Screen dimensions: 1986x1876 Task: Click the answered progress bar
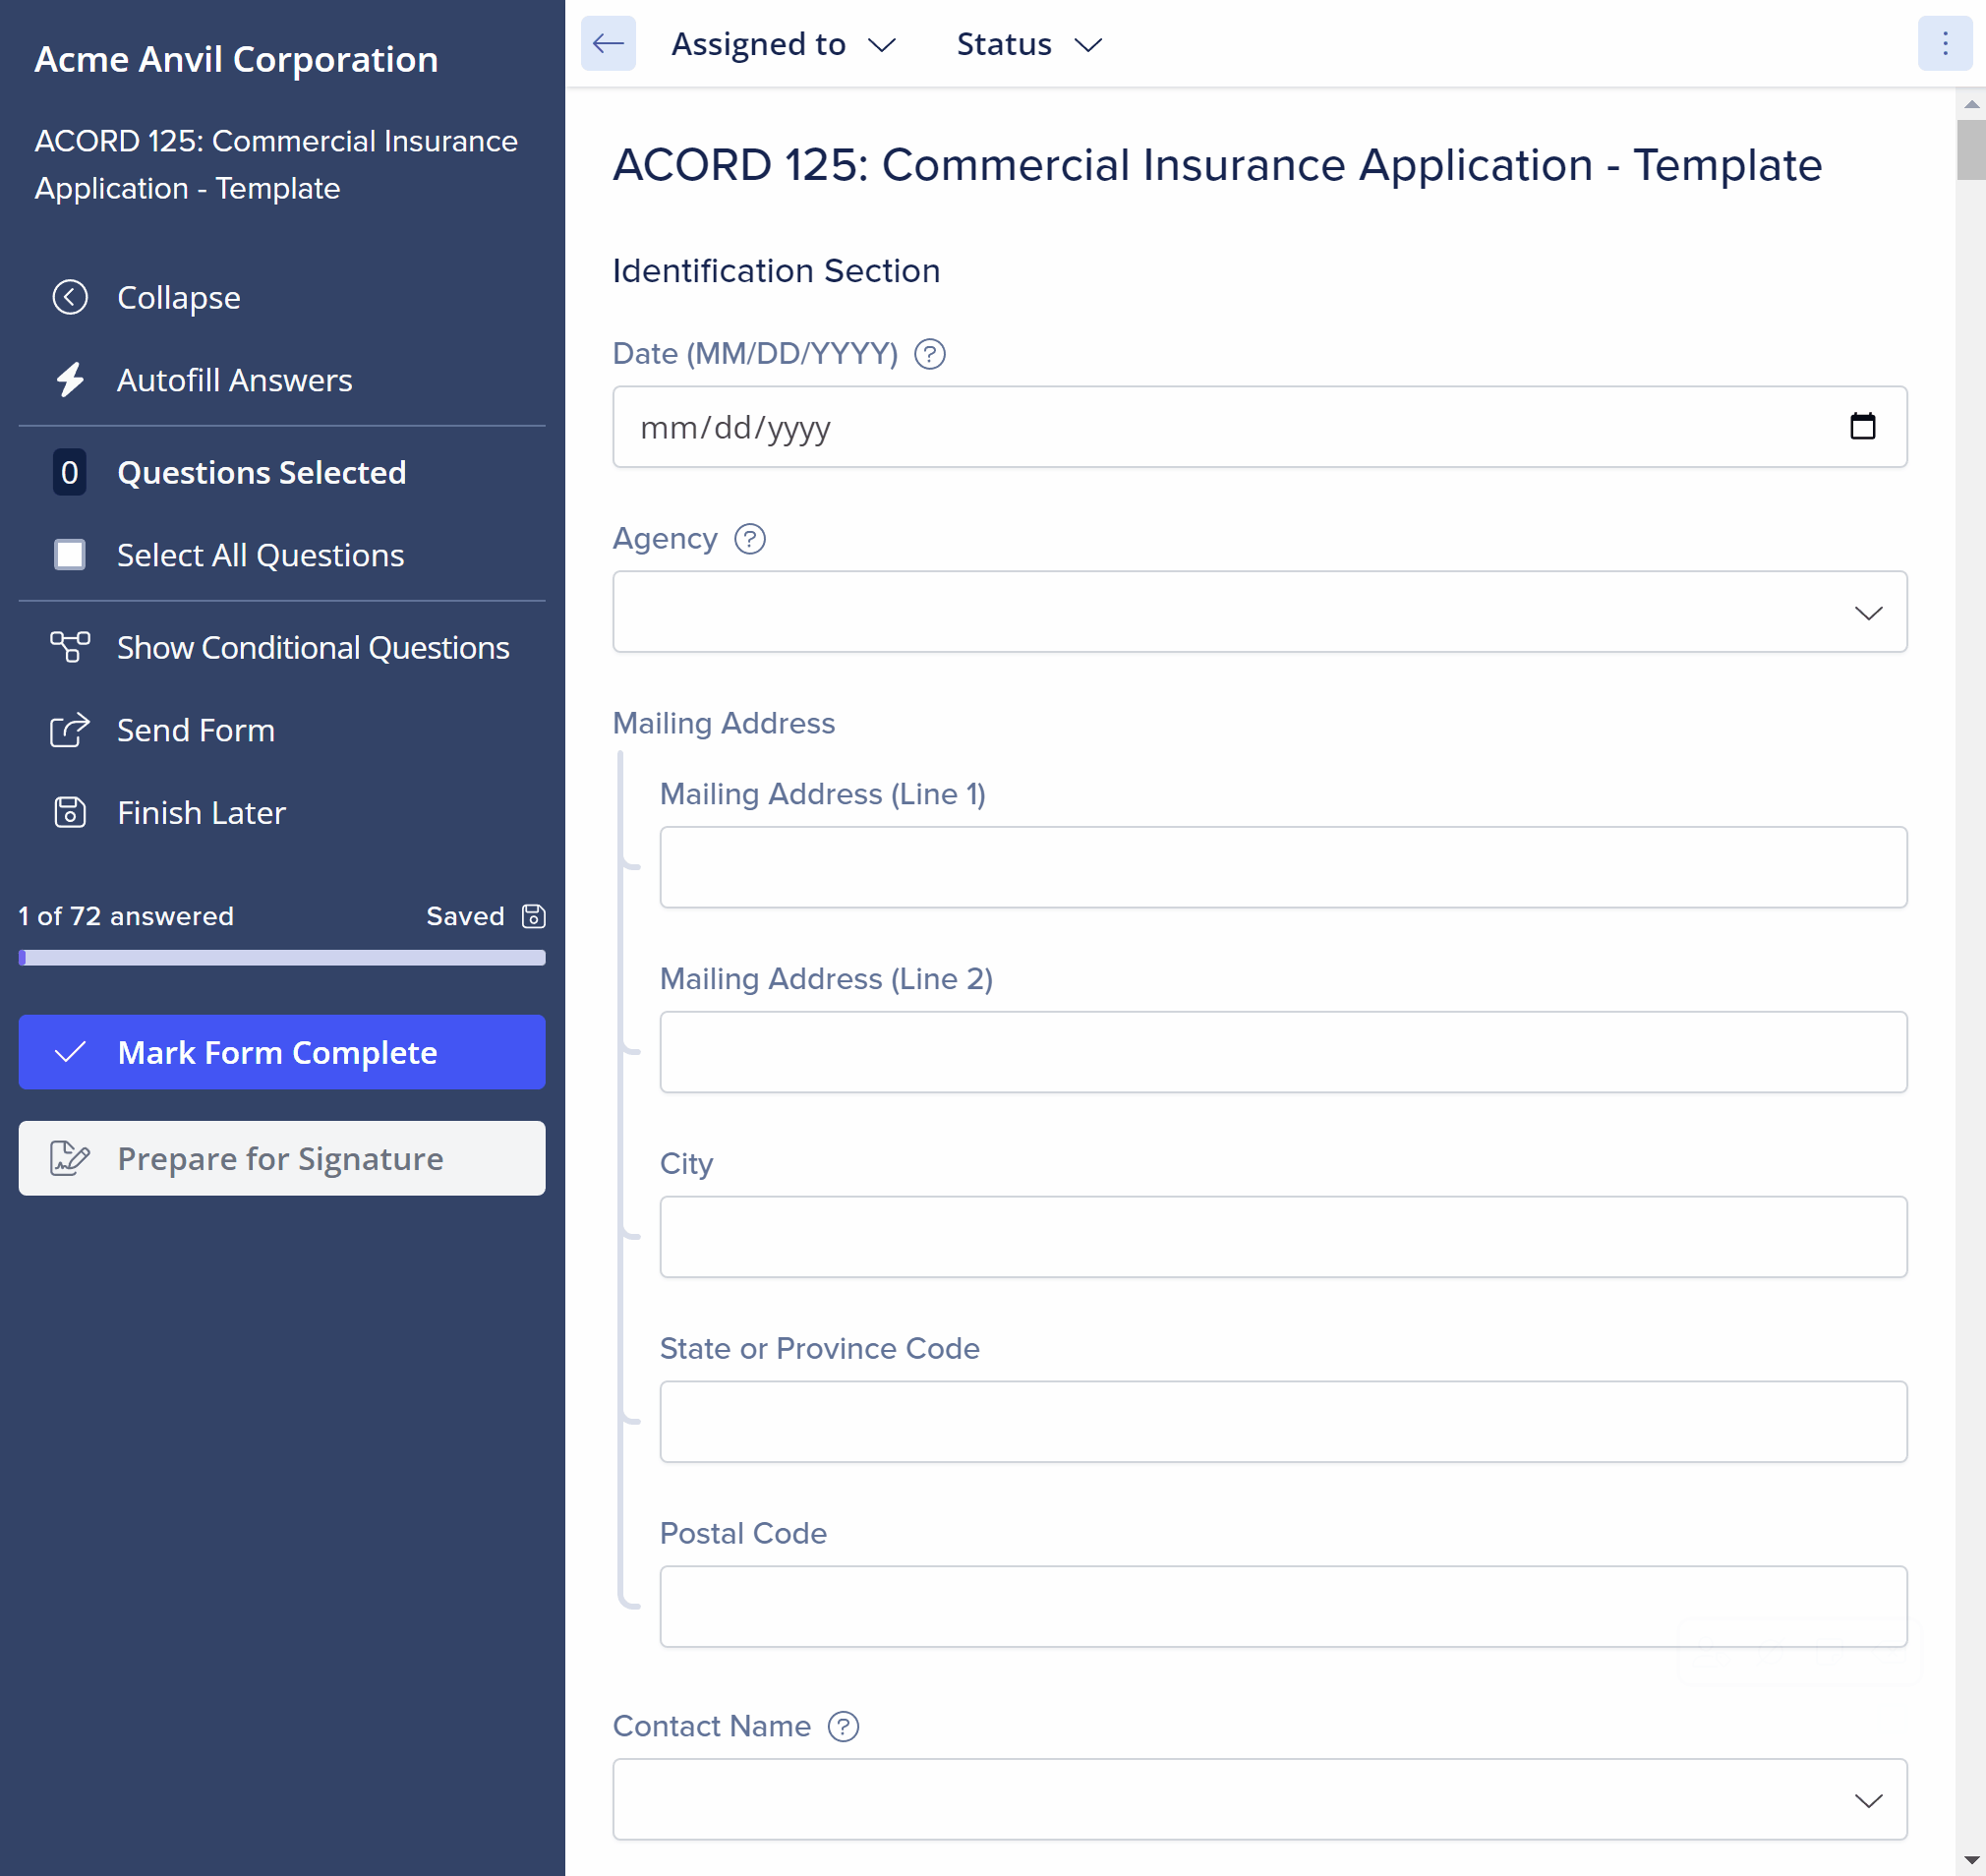[282, 958]
